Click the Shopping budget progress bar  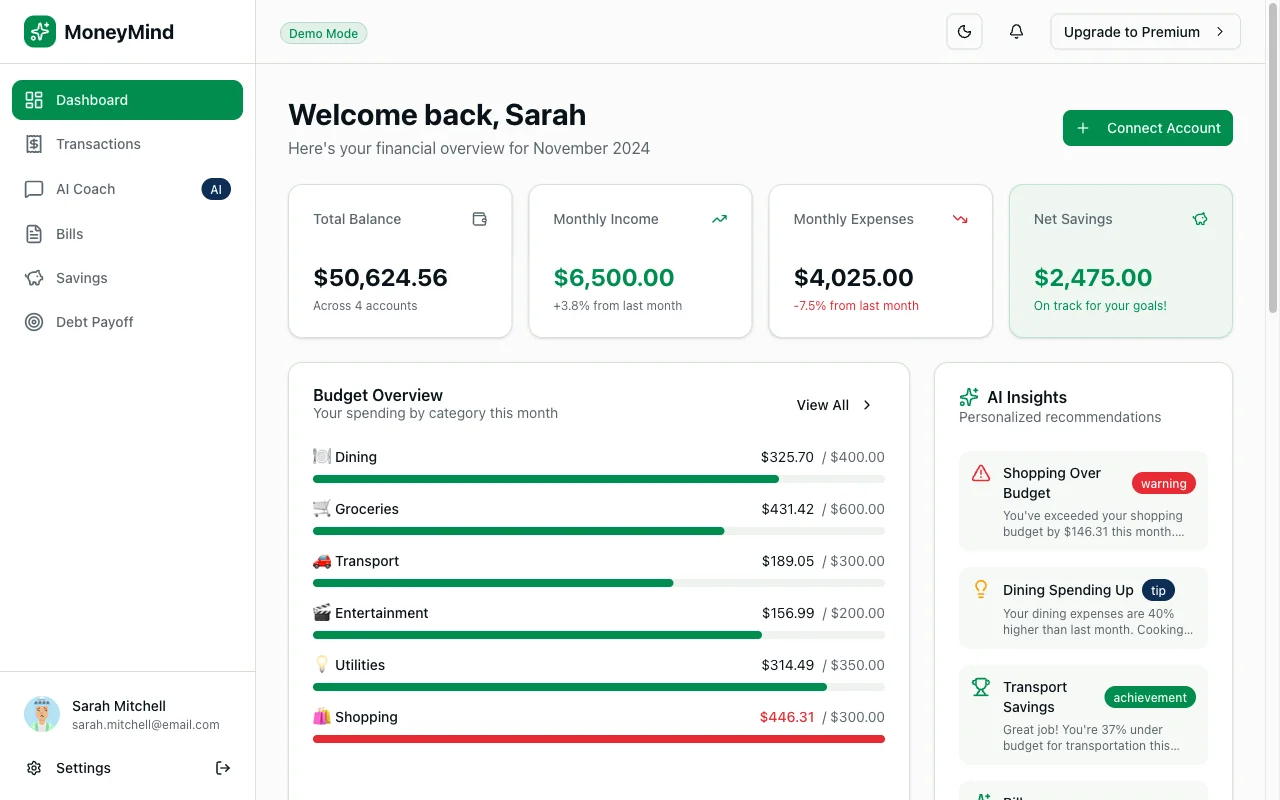coord(598,738)
